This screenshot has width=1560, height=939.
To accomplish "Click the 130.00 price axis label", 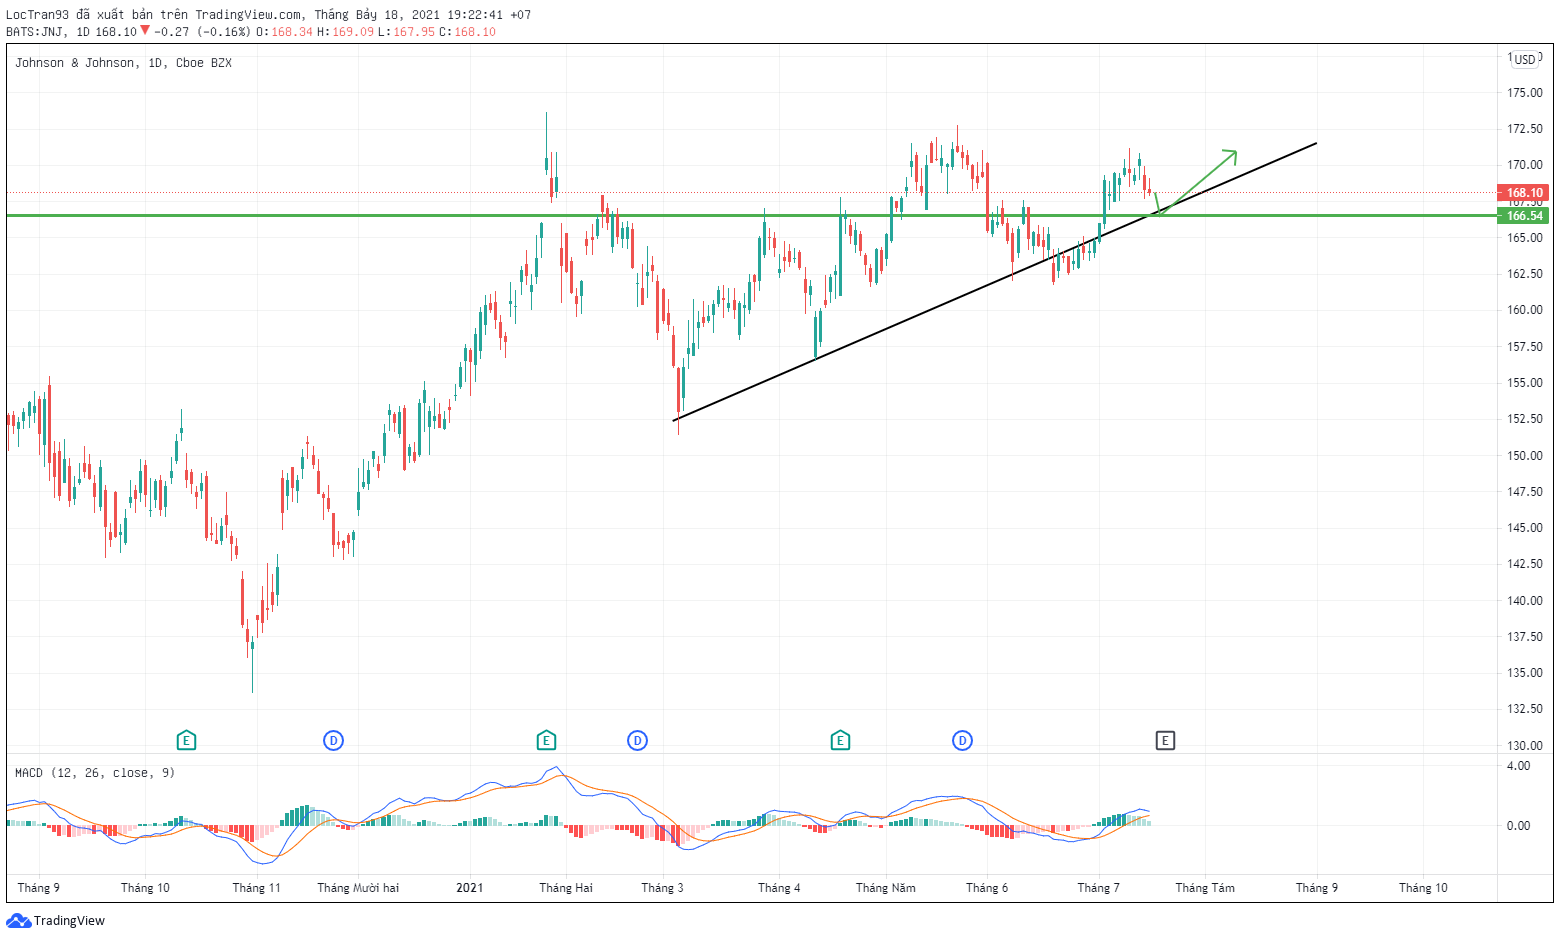I will coord(1525,746).
